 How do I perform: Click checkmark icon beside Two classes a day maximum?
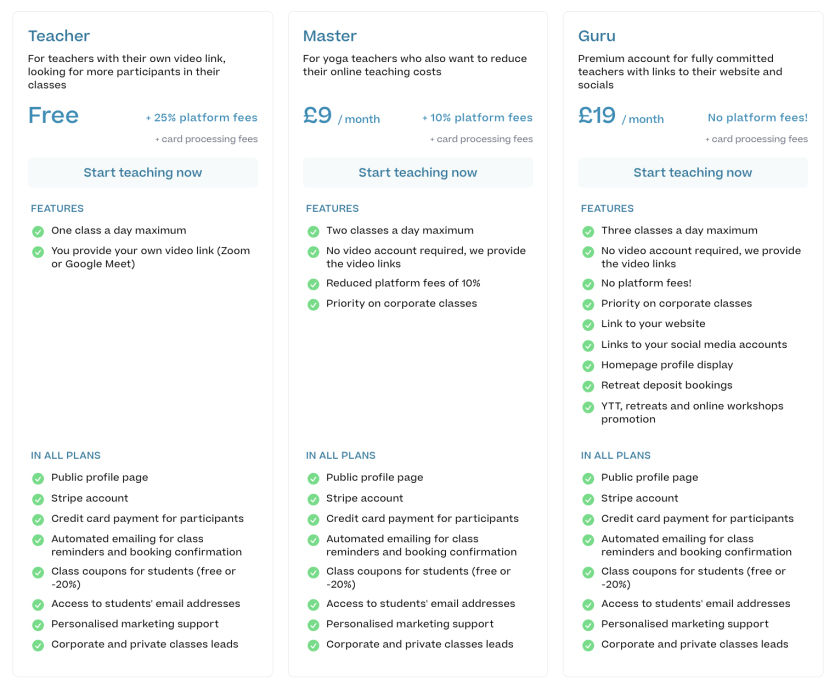[x=313, y=231]
